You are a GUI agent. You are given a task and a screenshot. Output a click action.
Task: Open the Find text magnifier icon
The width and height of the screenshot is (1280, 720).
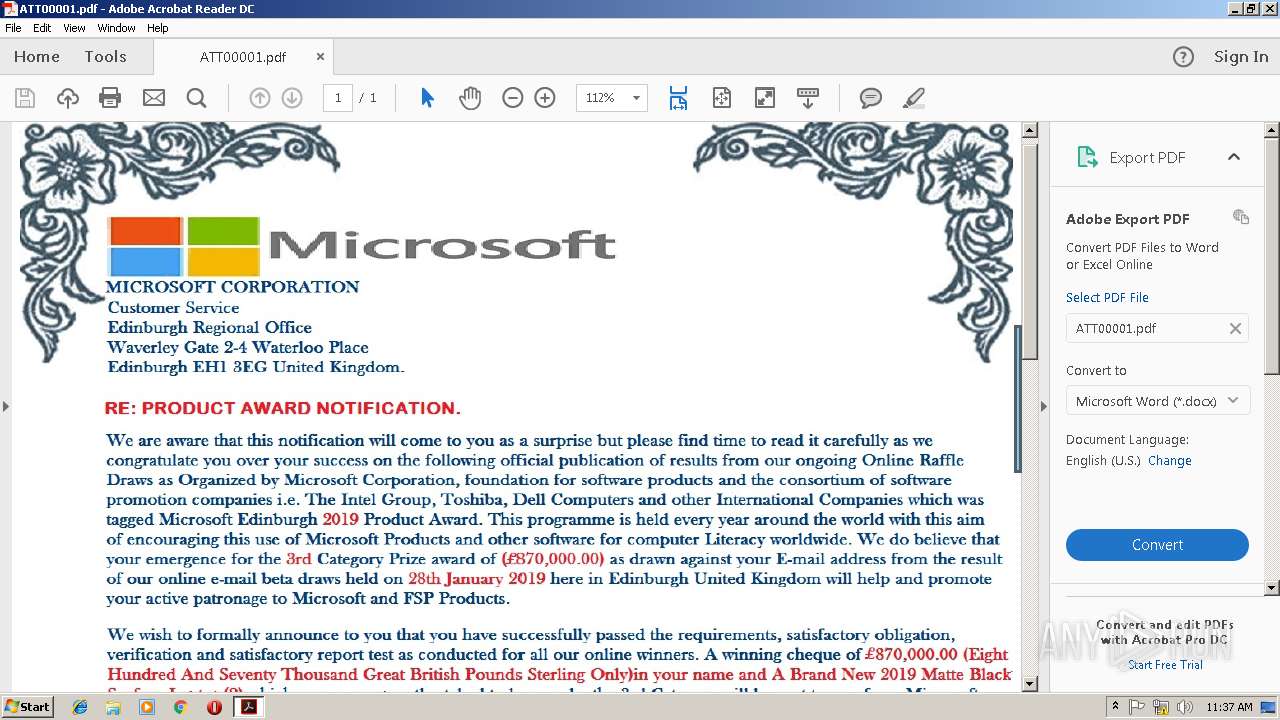[x=197, y=98]
